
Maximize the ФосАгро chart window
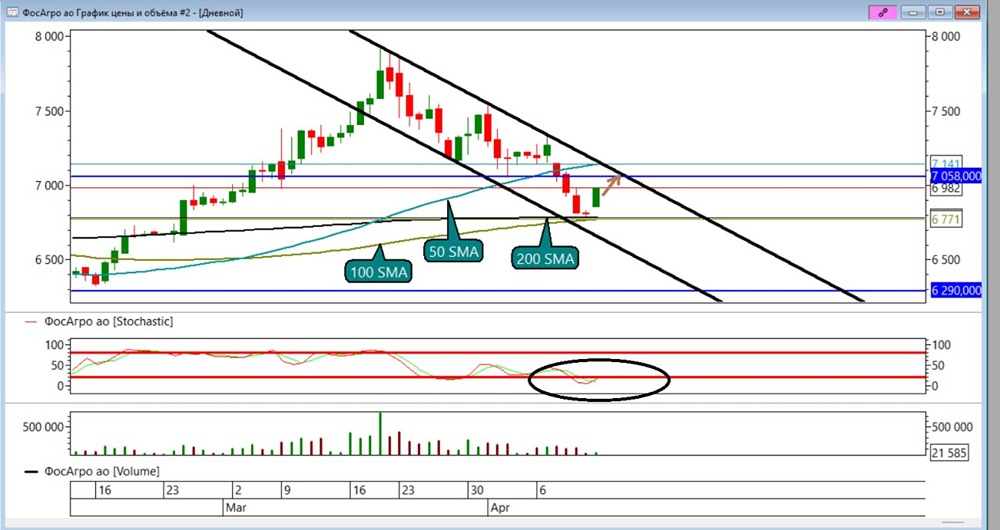pos(941,12)
